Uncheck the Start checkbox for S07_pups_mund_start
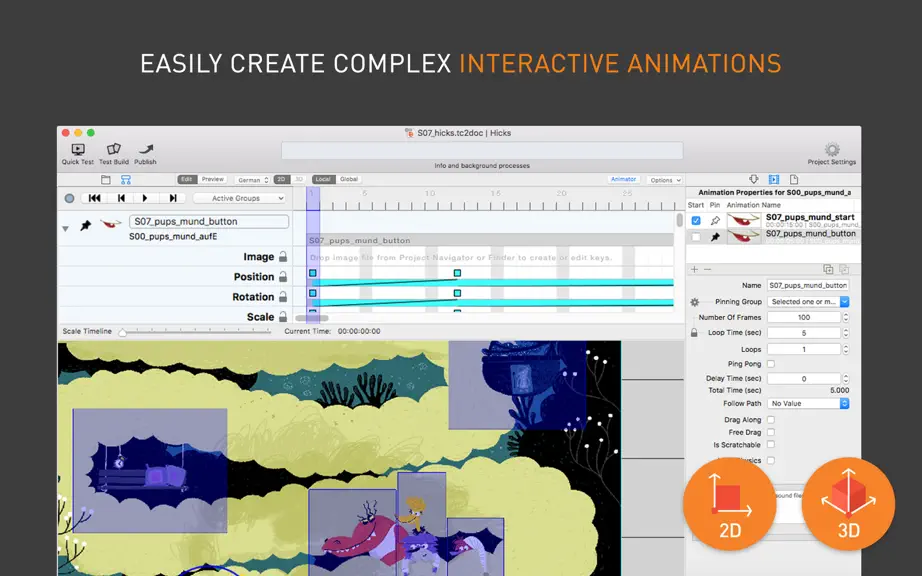Screen dimensions: 922x576 pos(696,220)
